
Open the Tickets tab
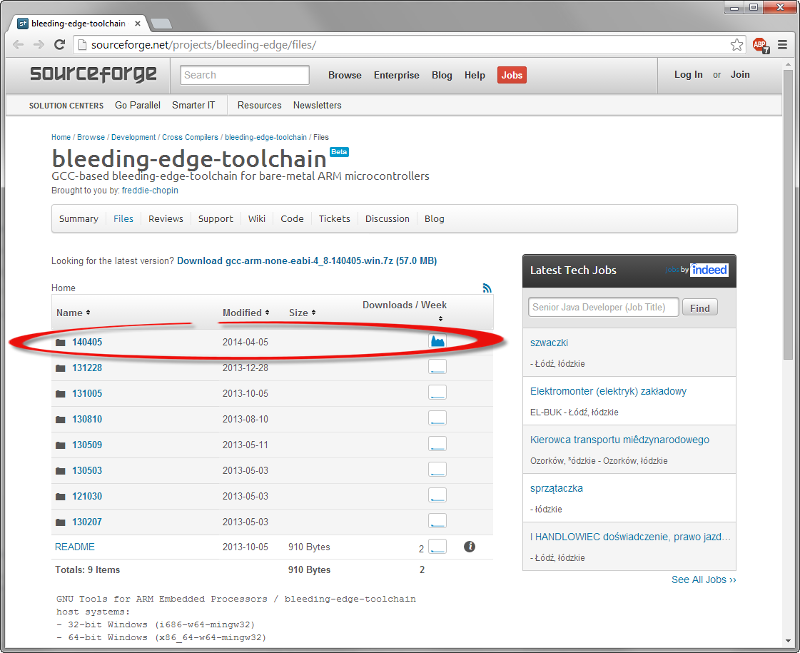[335, 219]
